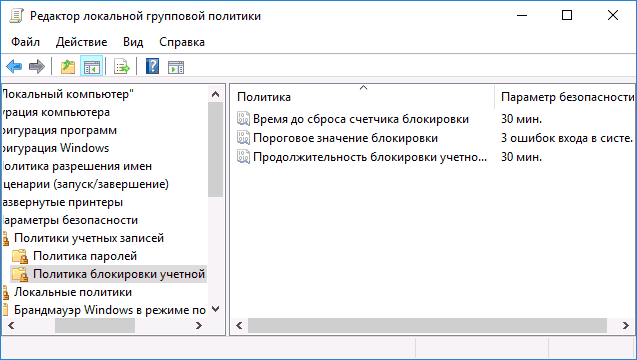Select Развернутые принтеры tree node
The image size is (637, 360).
tap(62, 202)
